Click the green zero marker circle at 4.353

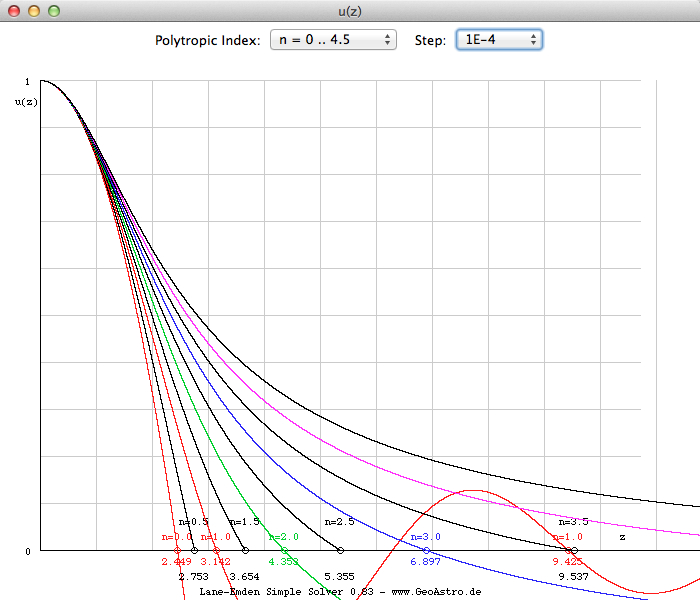(x=284, y=550)
